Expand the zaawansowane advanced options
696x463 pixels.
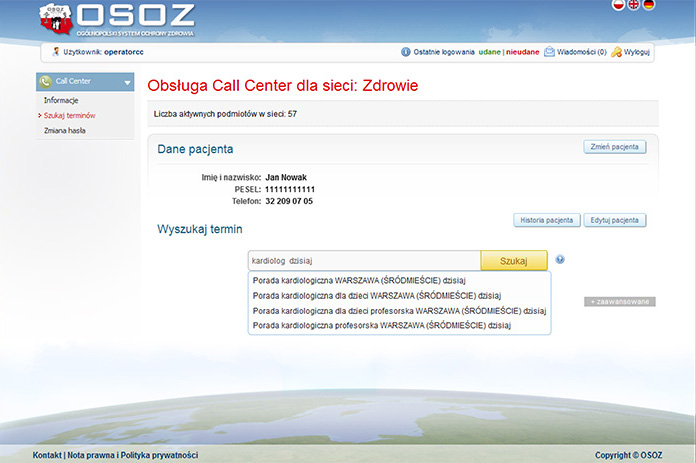620,302
